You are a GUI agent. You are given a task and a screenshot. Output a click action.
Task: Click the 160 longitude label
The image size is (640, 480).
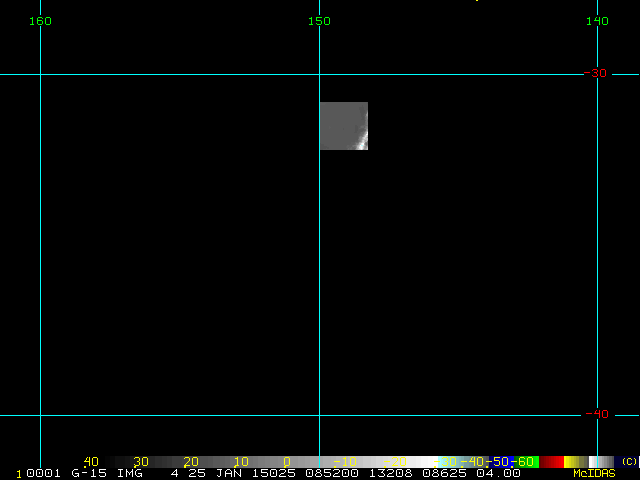[x=40, y=21]
